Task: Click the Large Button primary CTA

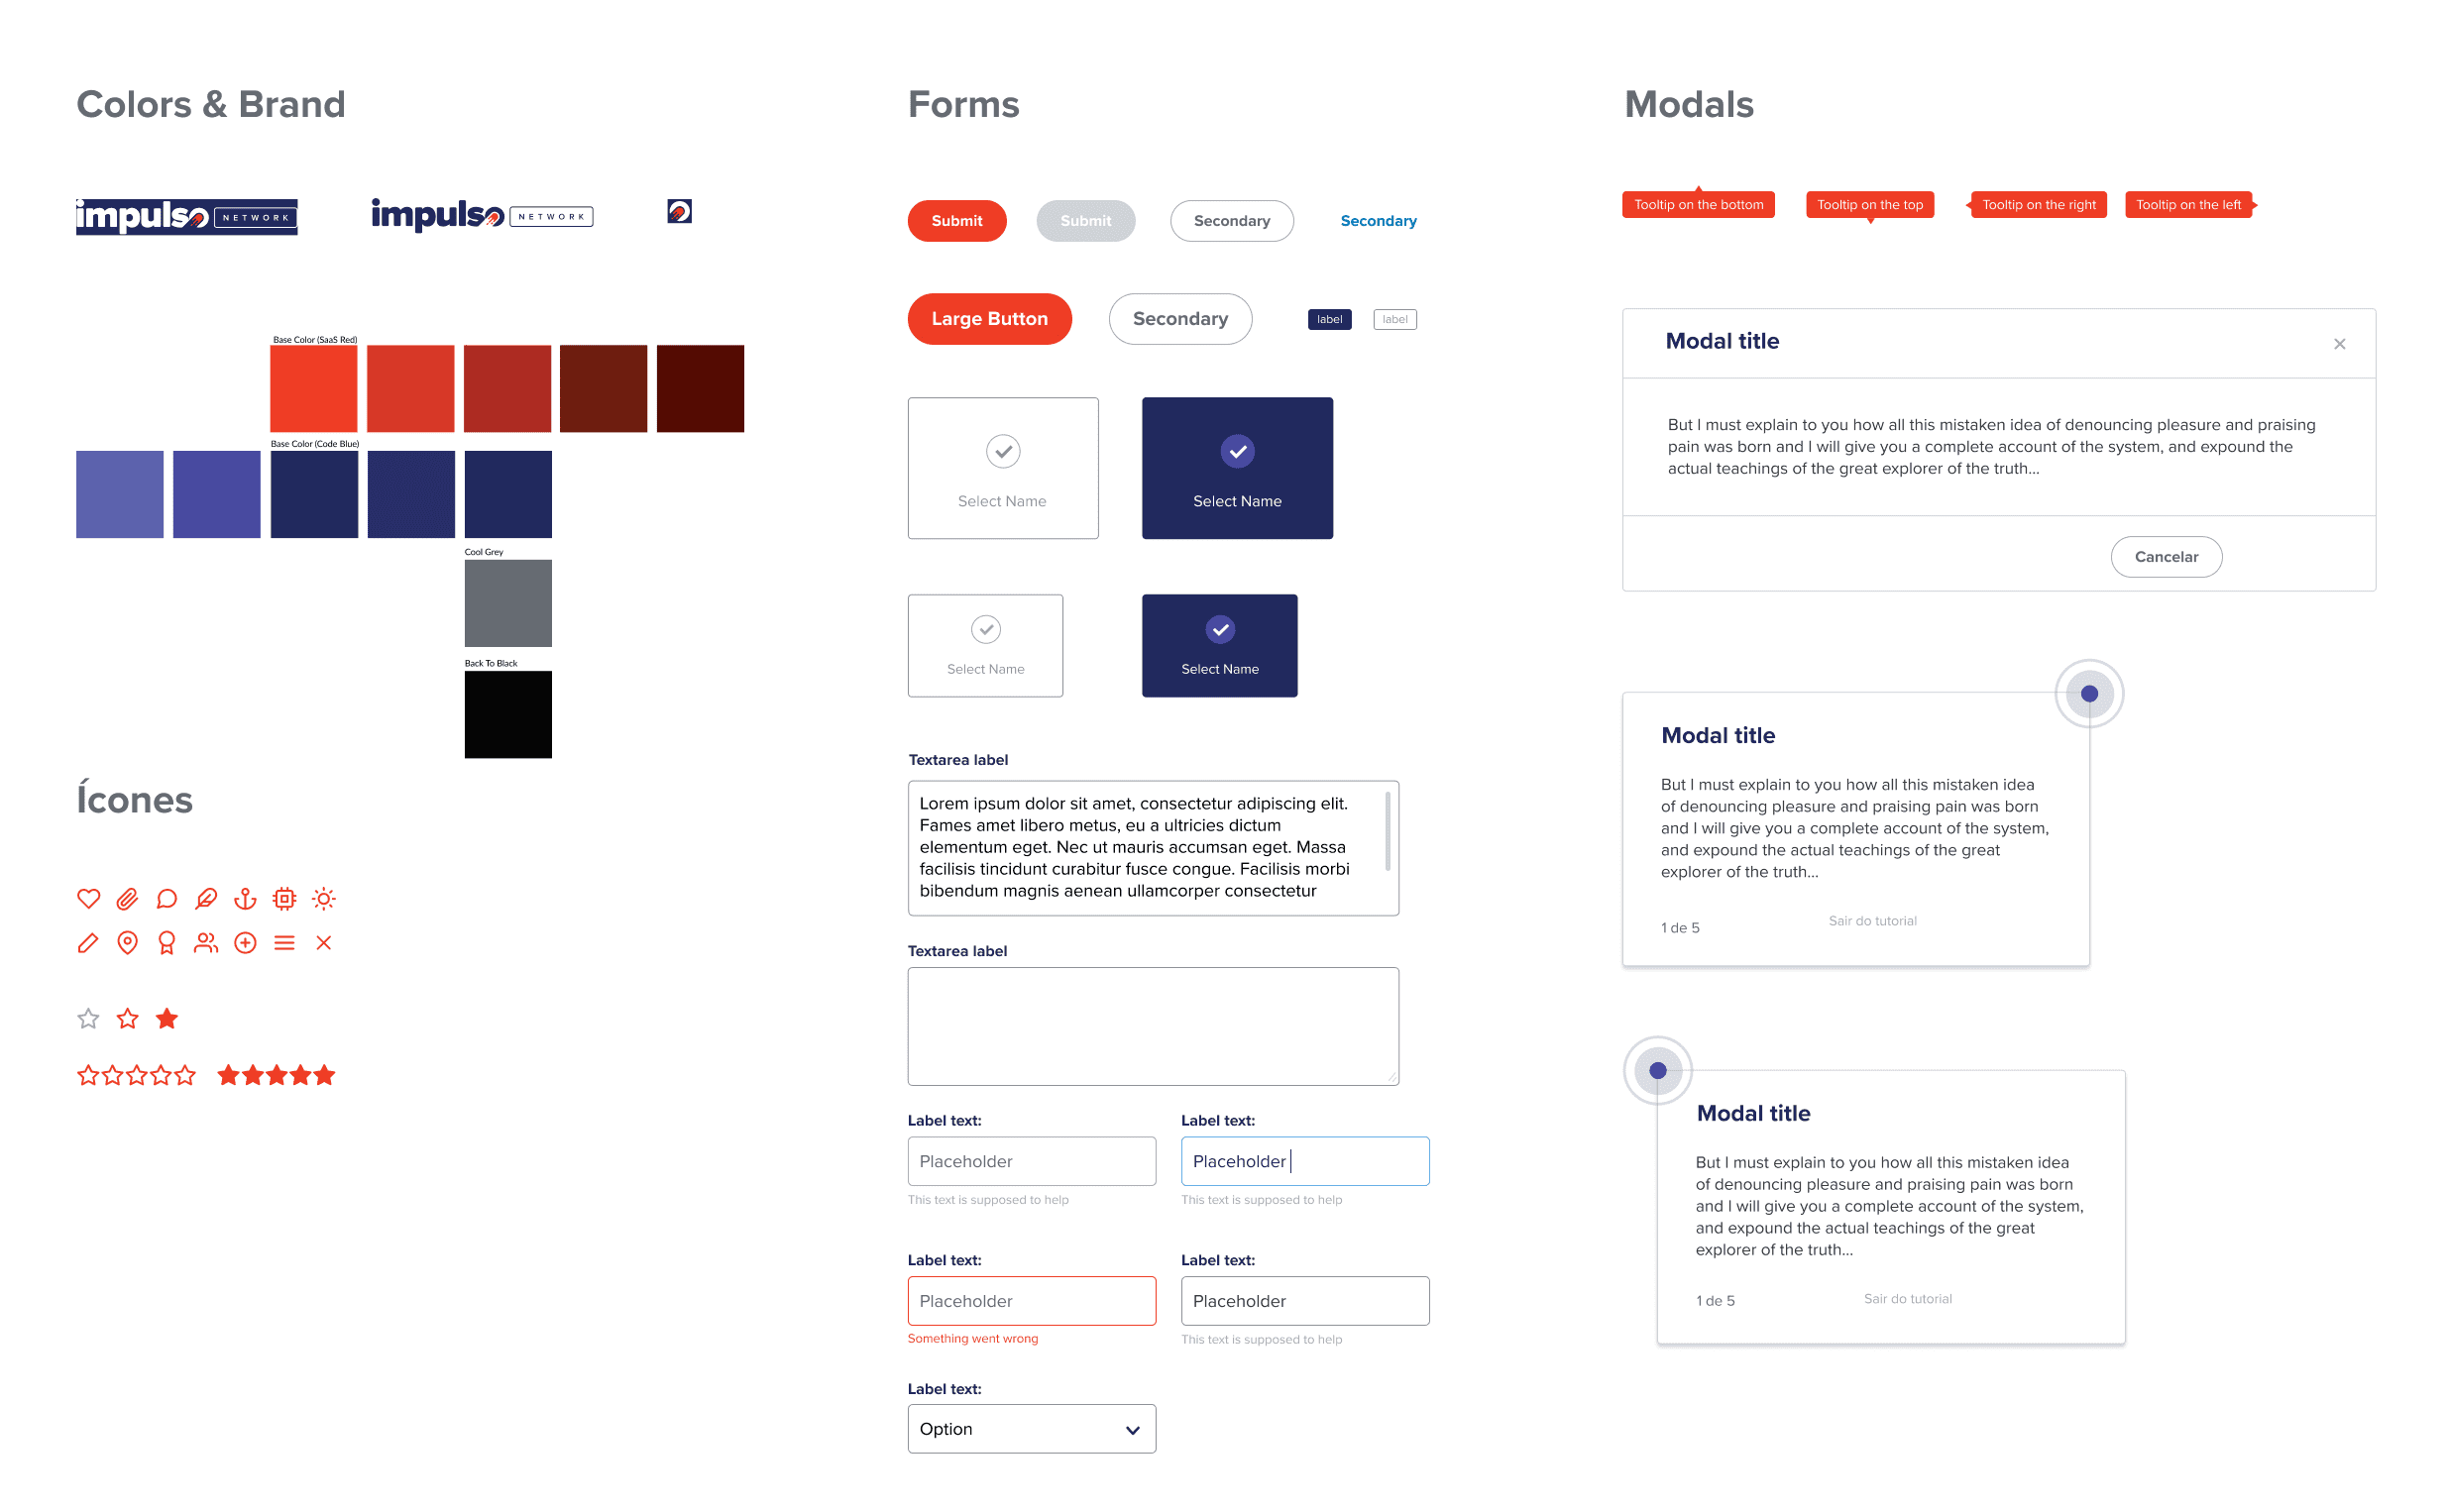Action: click(x=989, y=318)
